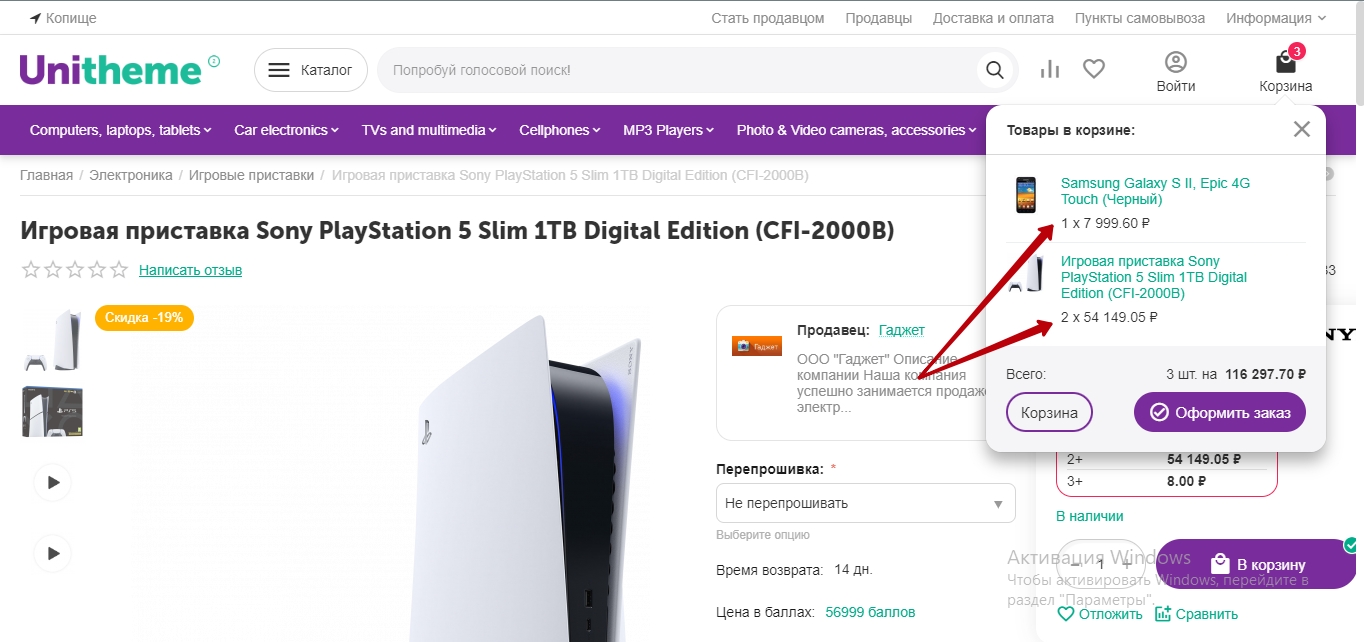Open Samsung Galaxy S II cart item
Viewport: 1364px width, 642px height.
pos(1155,191)
